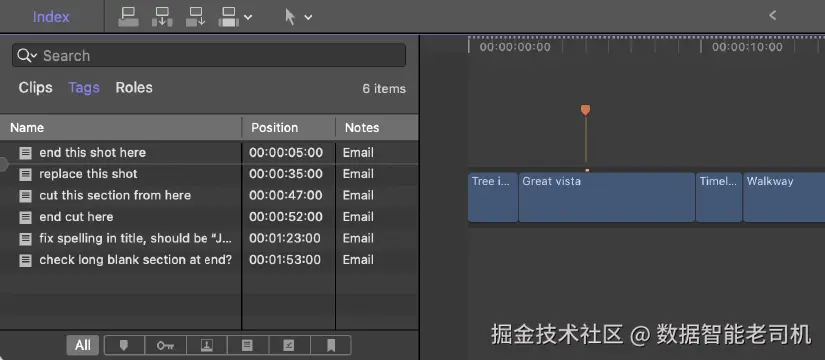Click position value 00:01:53:00
This screenshot has width=825, height=360.
[285, 260]
